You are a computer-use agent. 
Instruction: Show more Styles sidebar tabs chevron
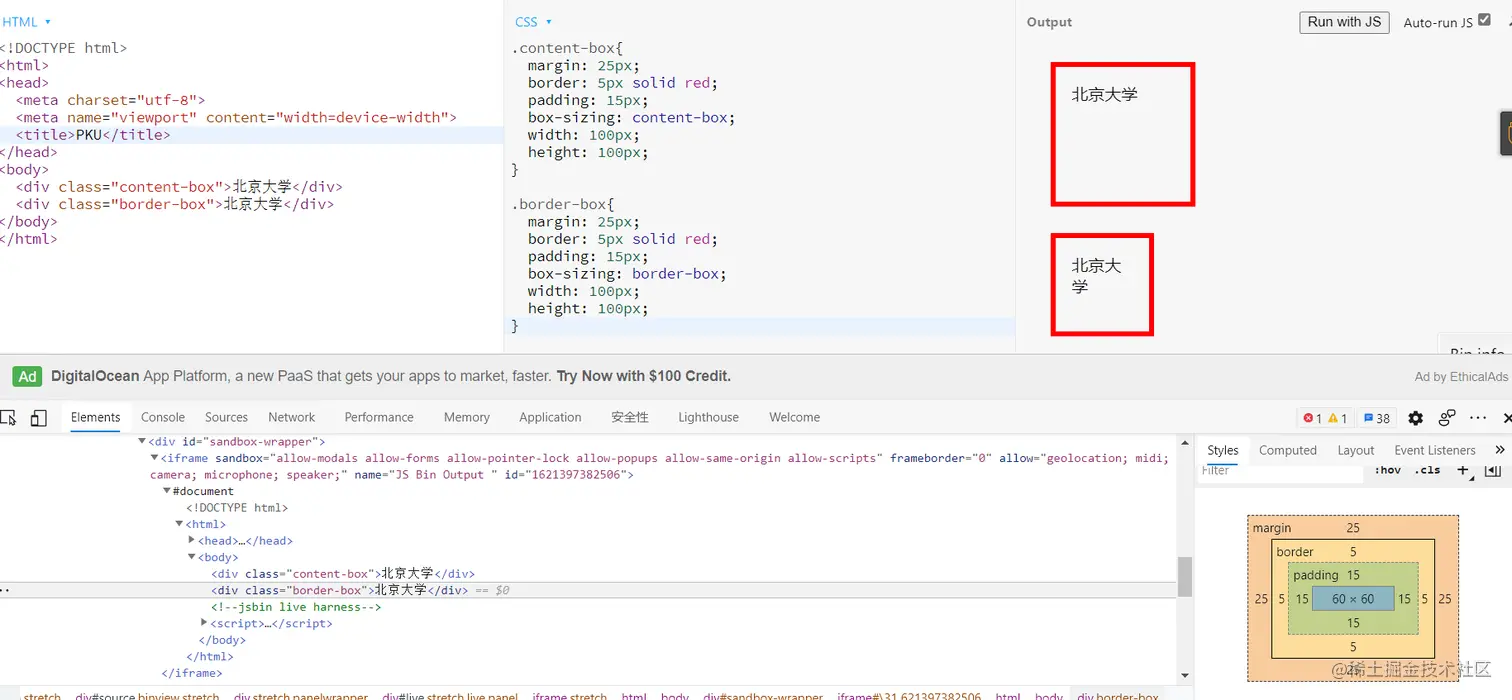pos(1499,450)
